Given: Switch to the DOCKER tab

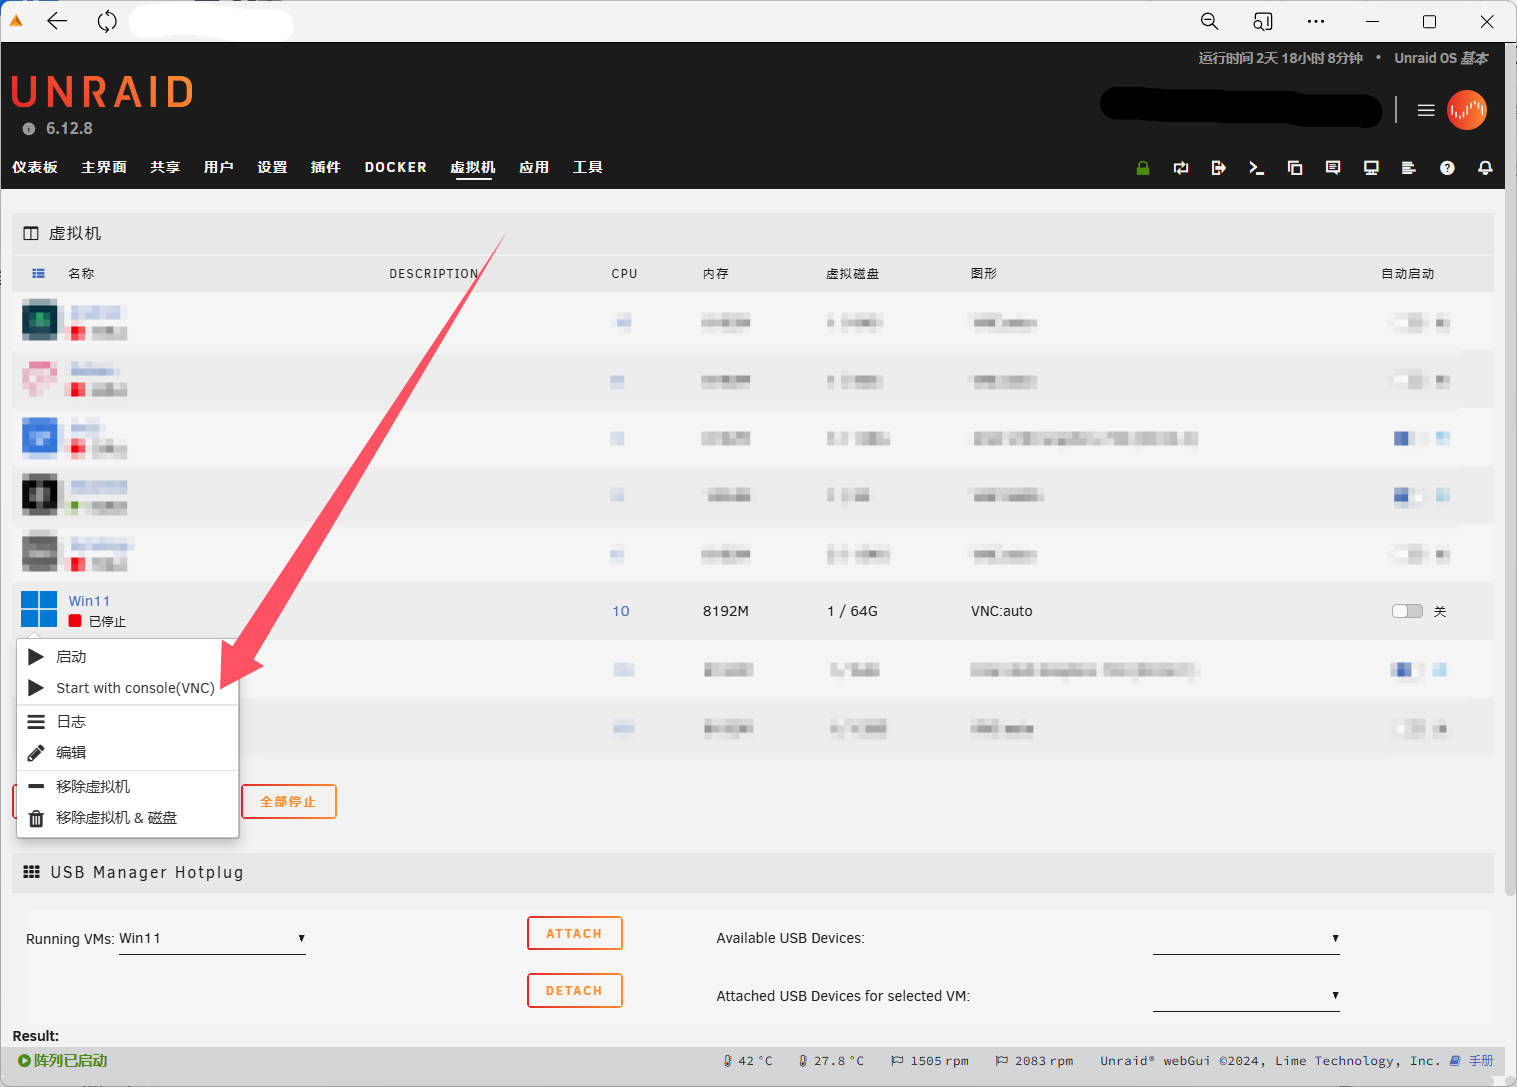Looking at the screenshot, I should (395, 167).
